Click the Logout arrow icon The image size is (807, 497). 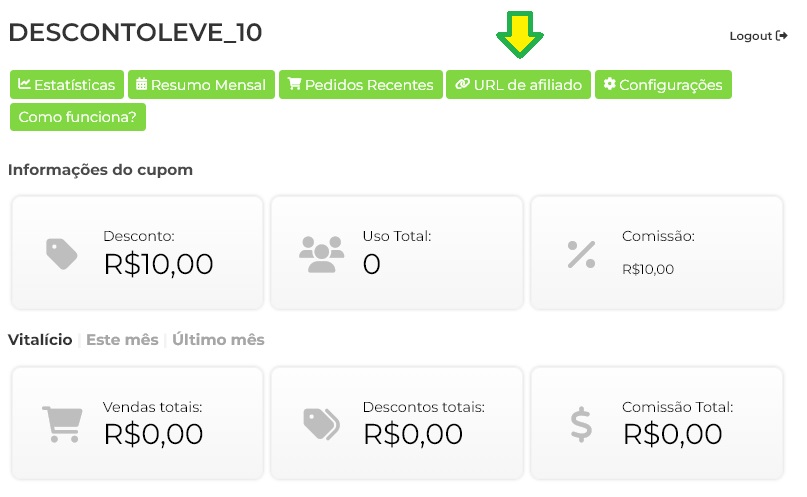[x=782, y=35]
